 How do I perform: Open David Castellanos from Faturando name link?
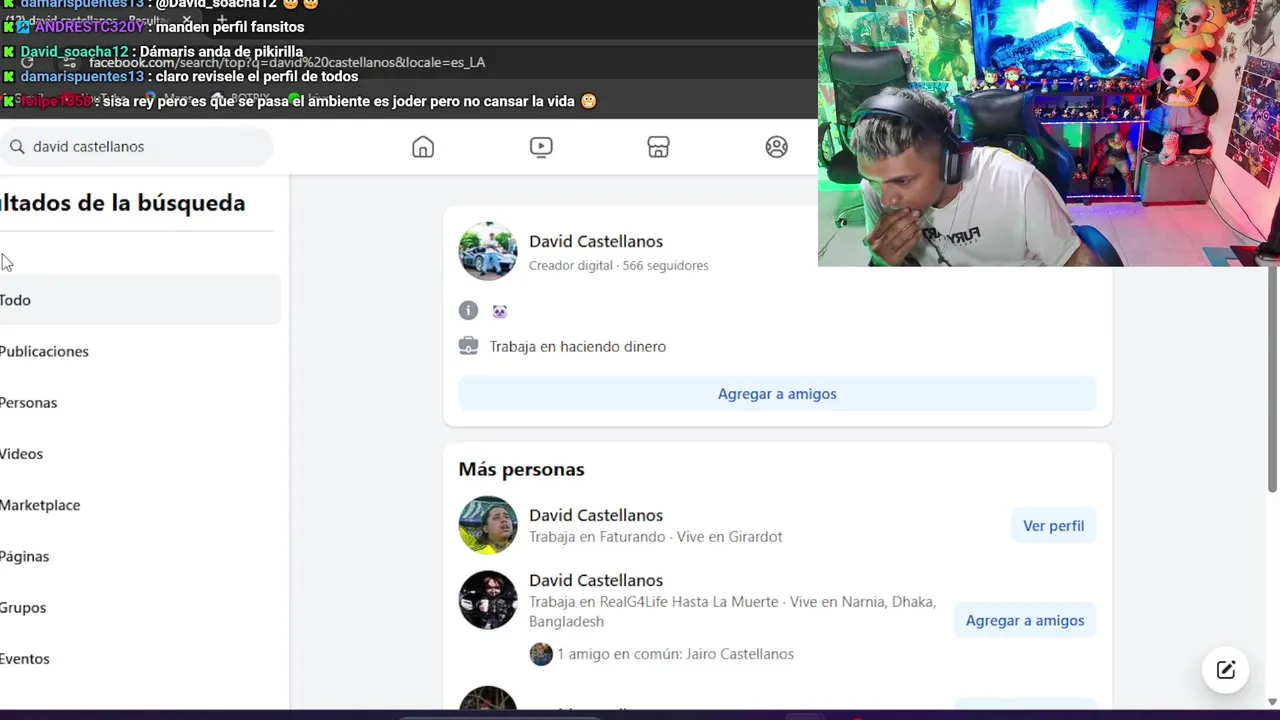click(x=596, y=515)
